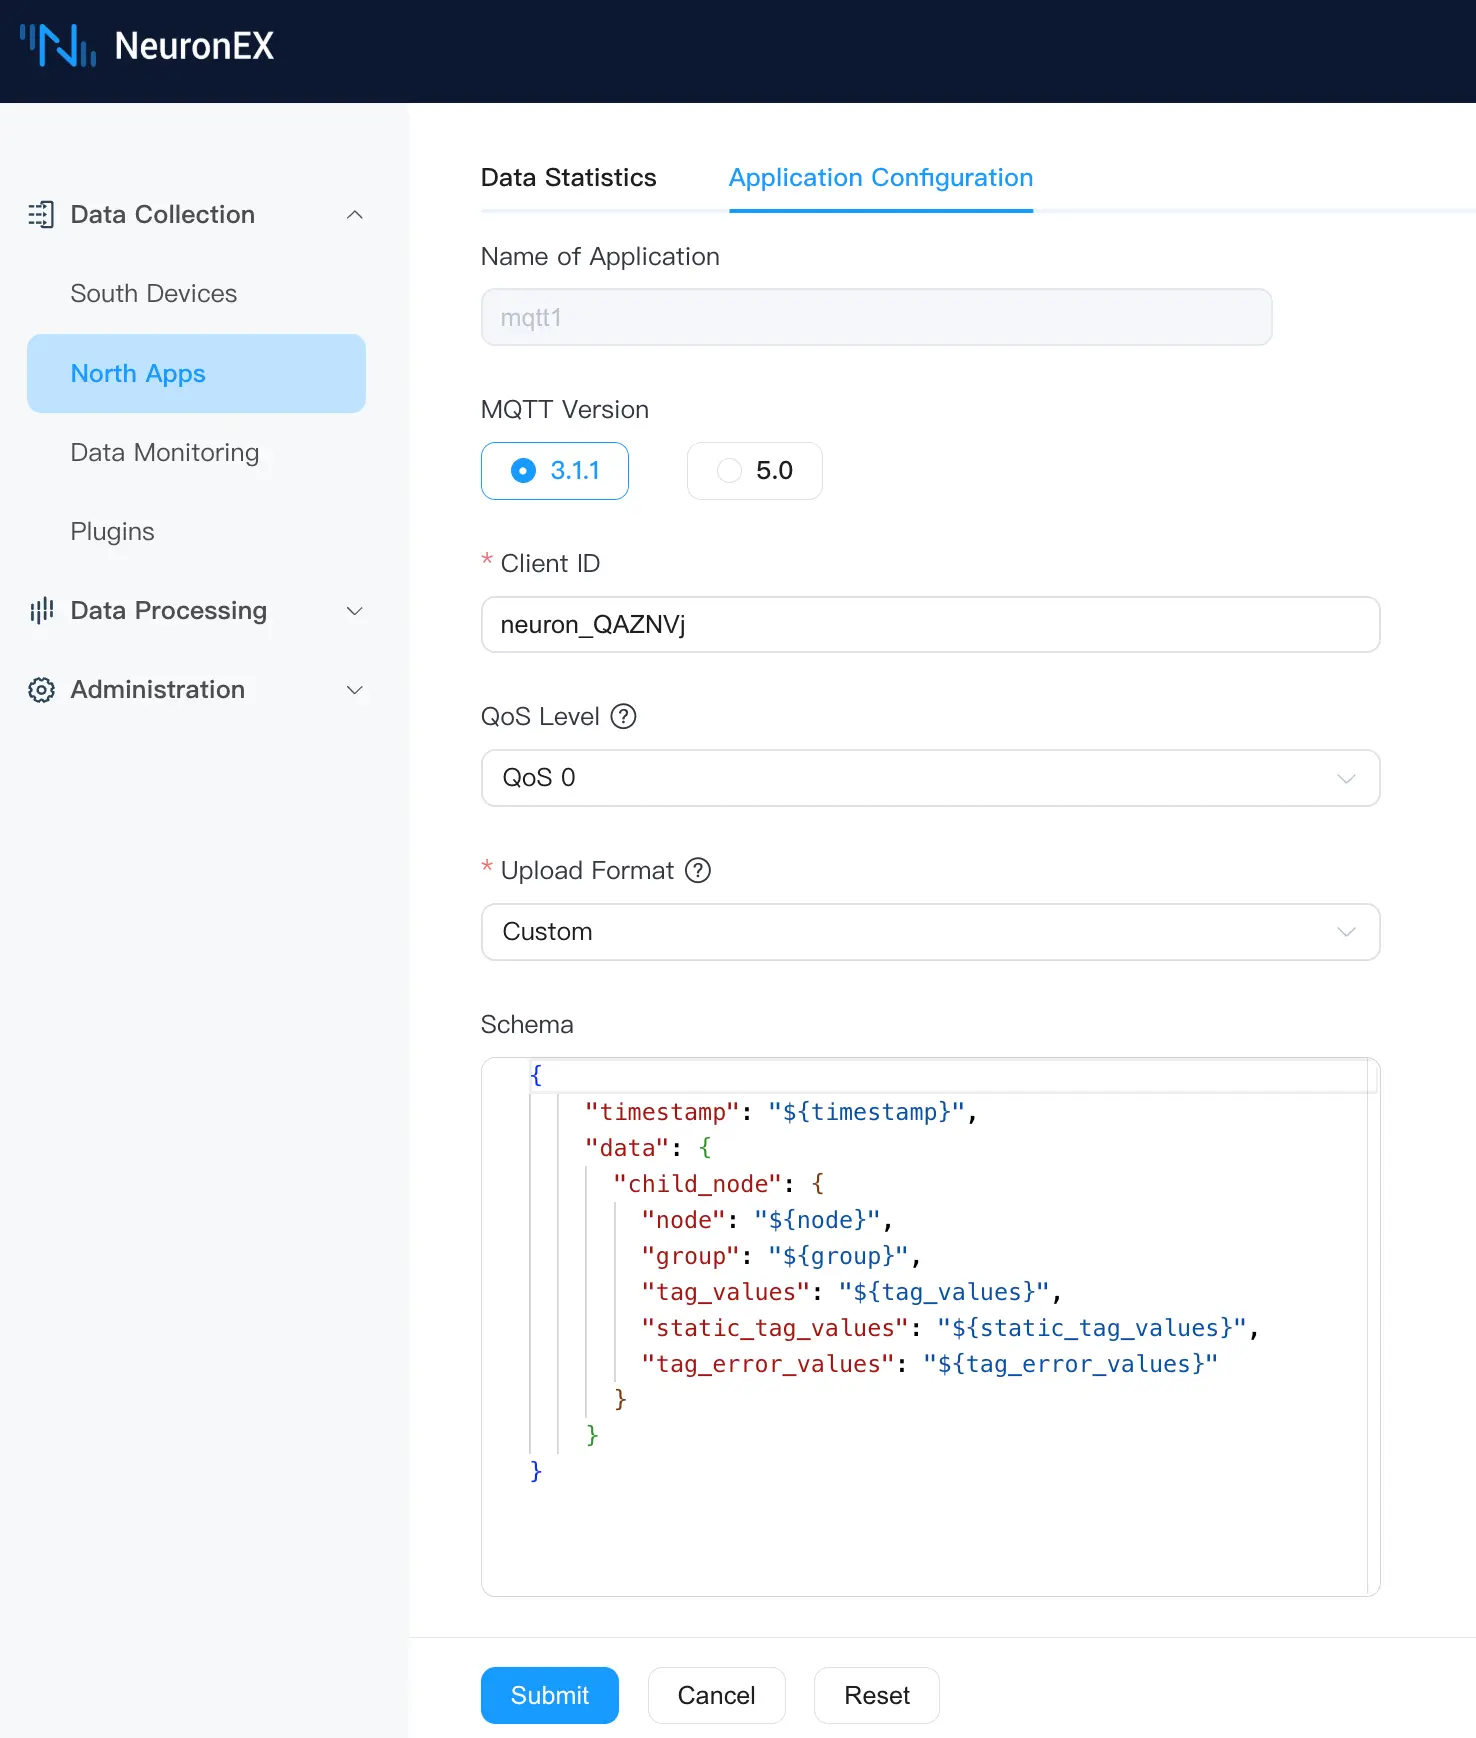Open the Upload Format dropdown
This screenshot has width=1476, height=1738.
[x=930, y=932]
